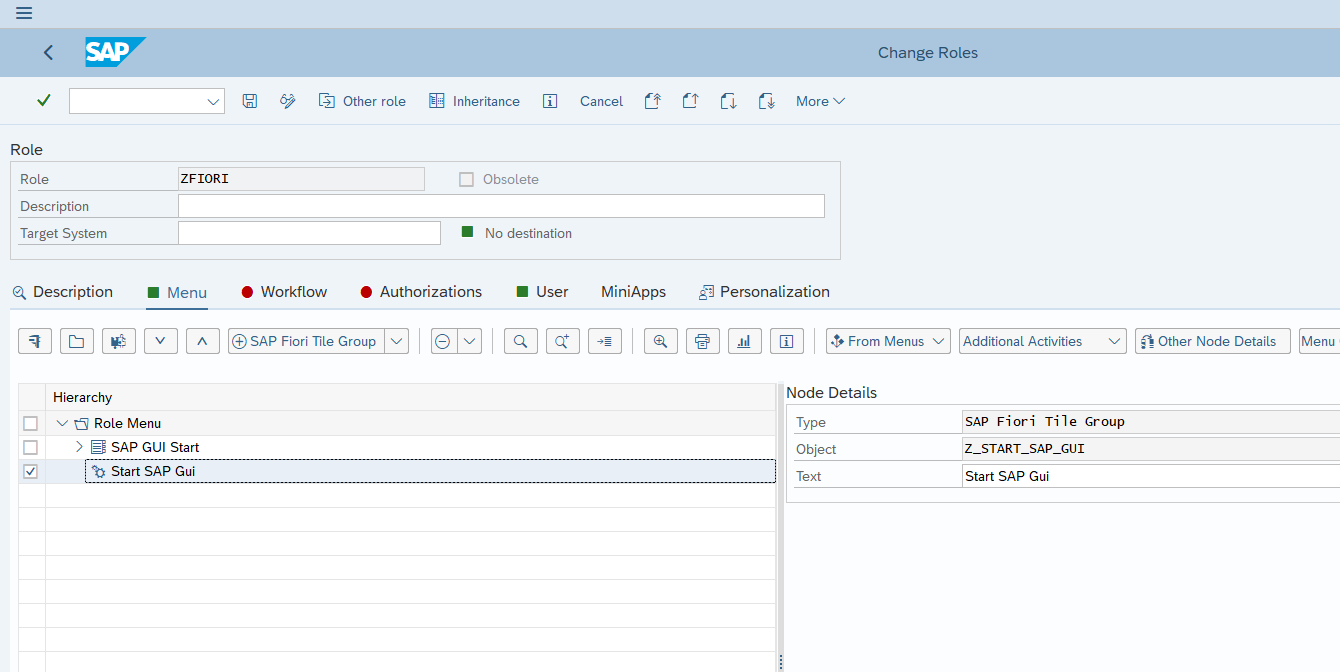Select the Role Menu root node

(x=127, y=423)
